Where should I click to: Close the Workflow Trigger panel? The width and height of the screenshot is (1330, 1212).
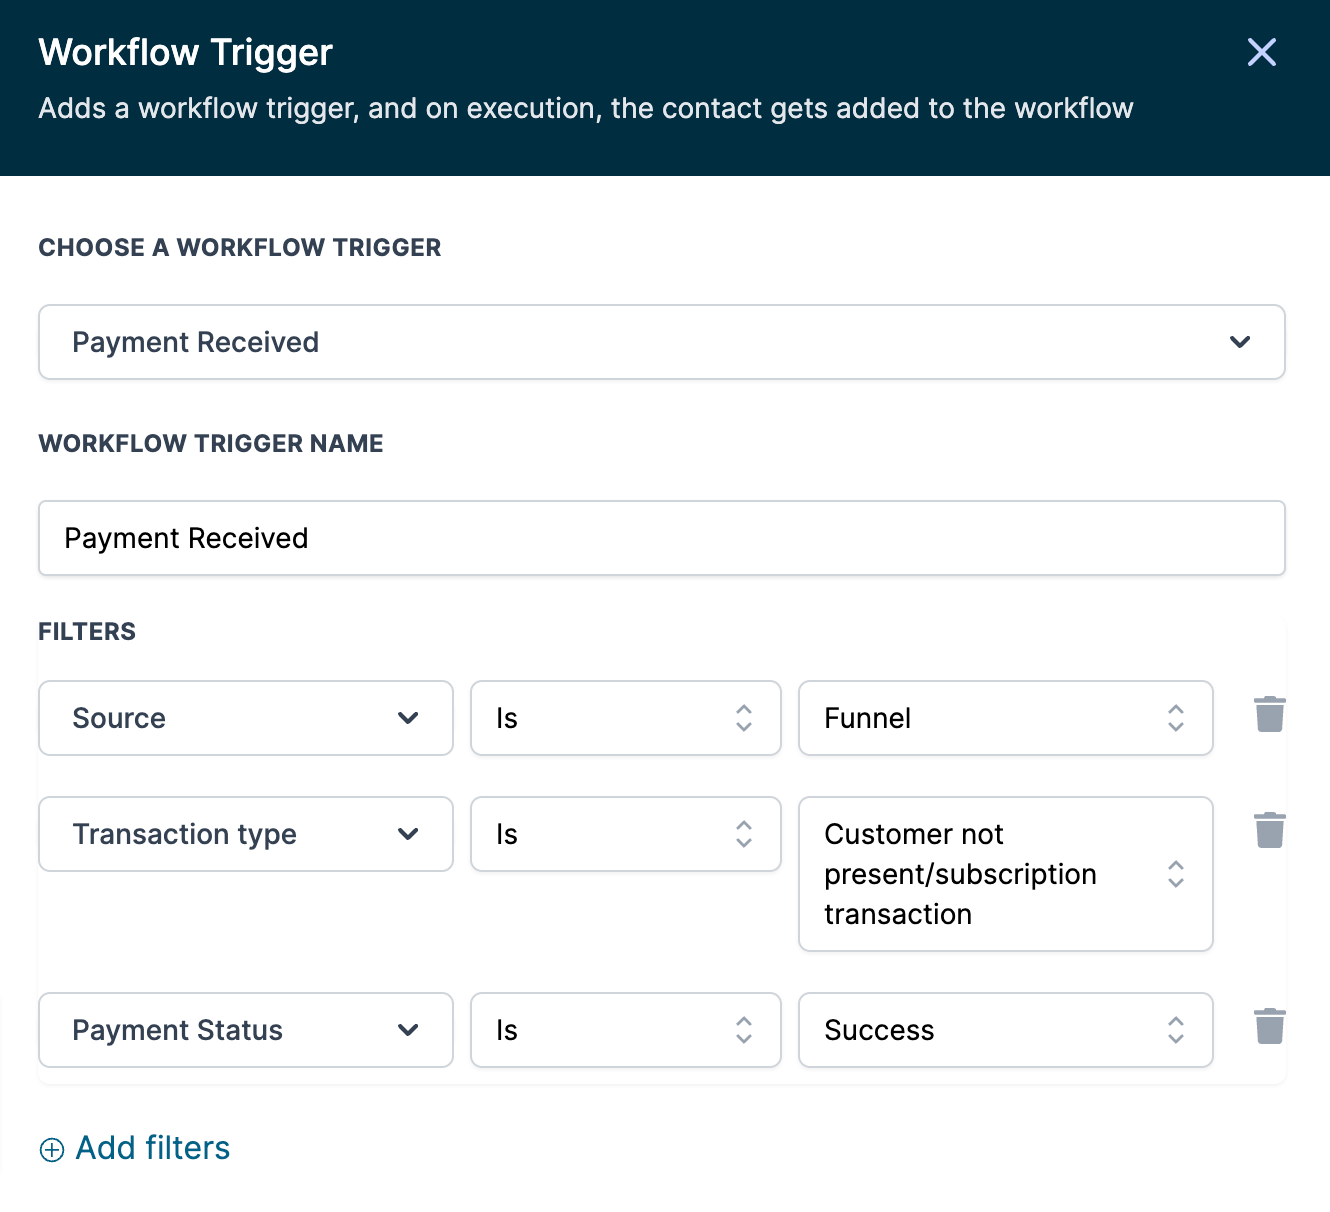1262,52
